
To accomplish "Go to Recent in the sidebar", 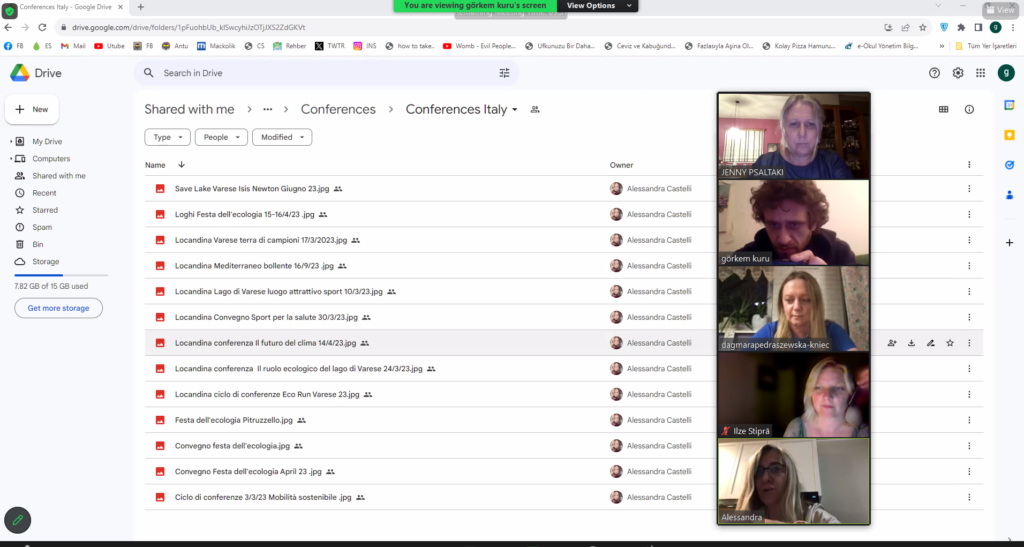I will 44,193.
